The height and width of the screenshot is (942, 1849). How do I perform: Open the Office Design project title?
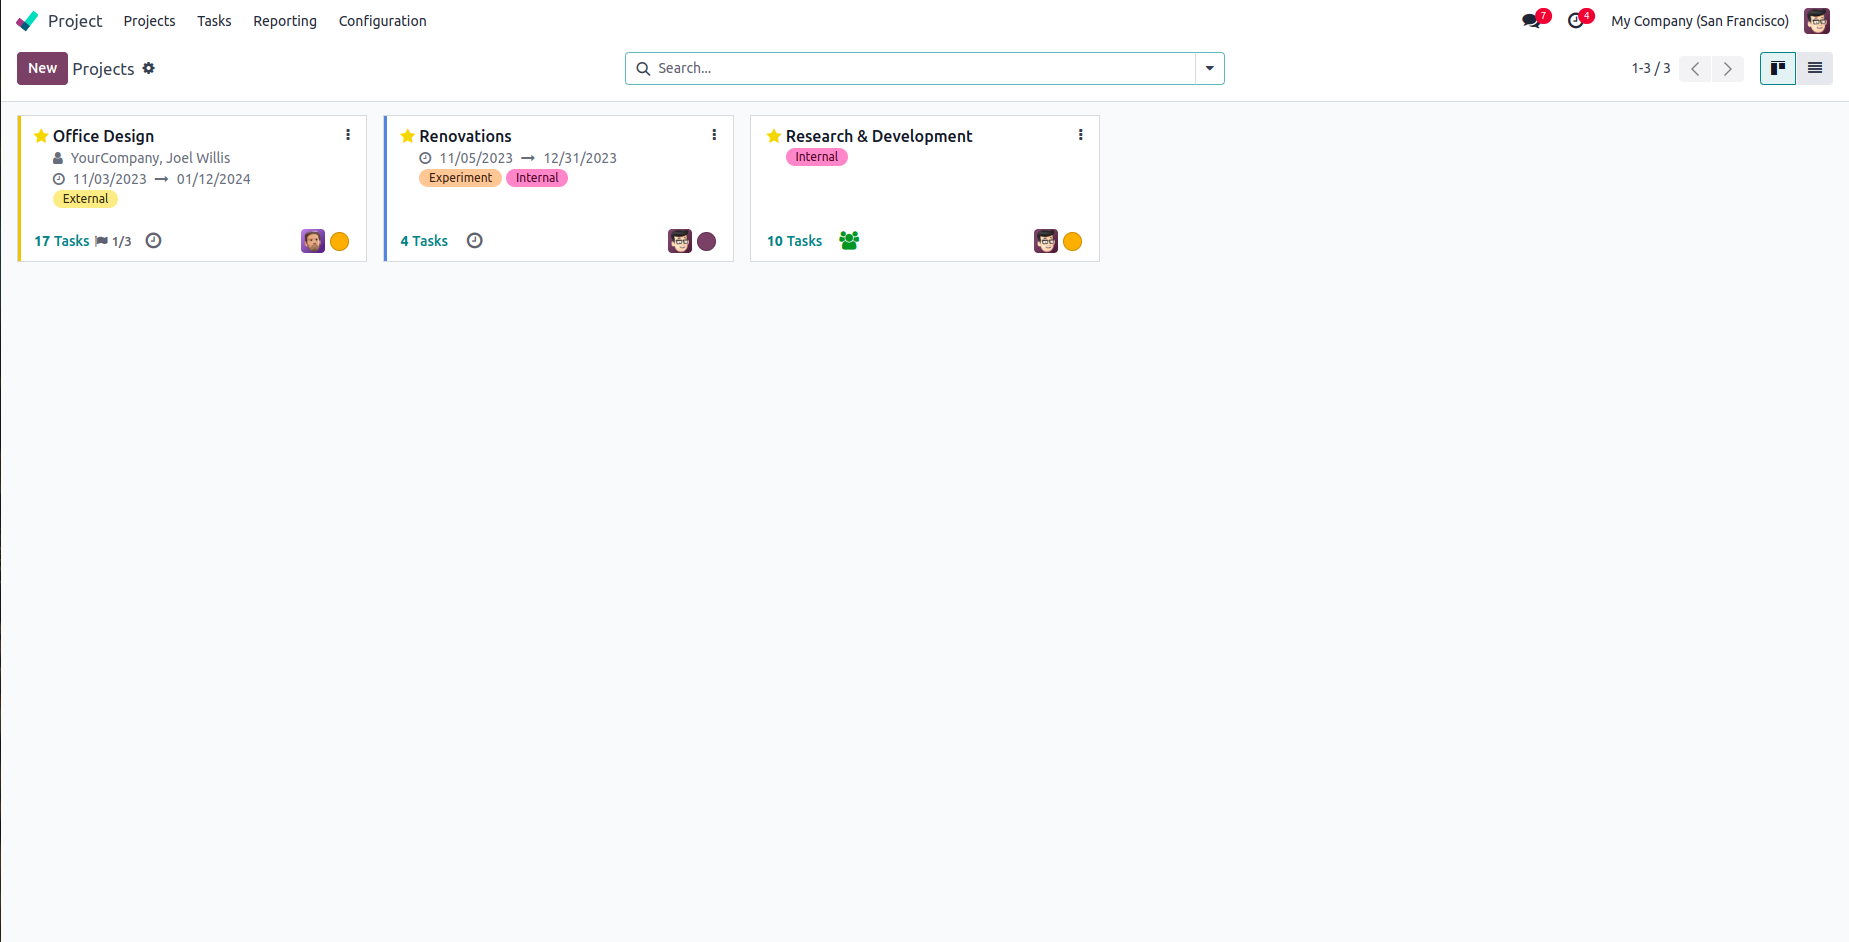pos(103,136)
